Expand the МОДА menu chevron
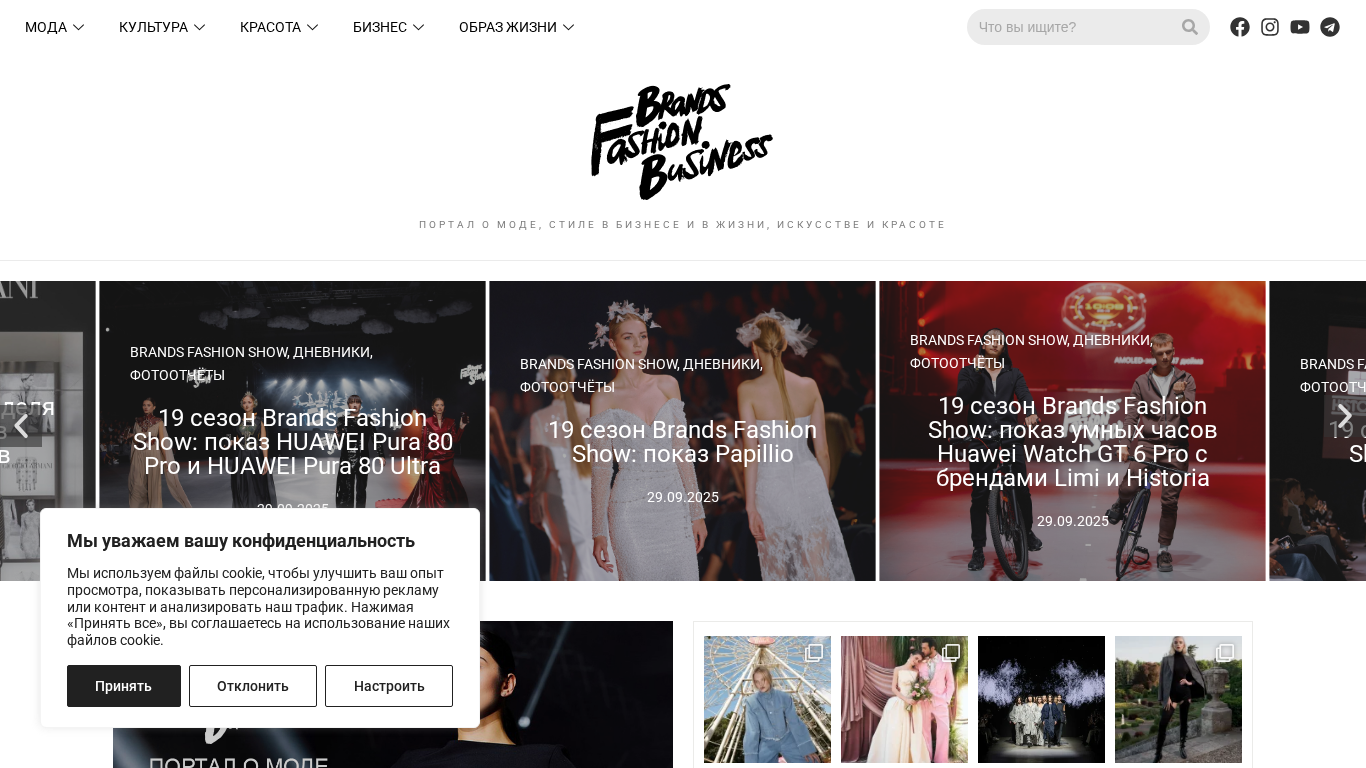This screenshot has height=768, width=1366. click(x=79, y=27)
